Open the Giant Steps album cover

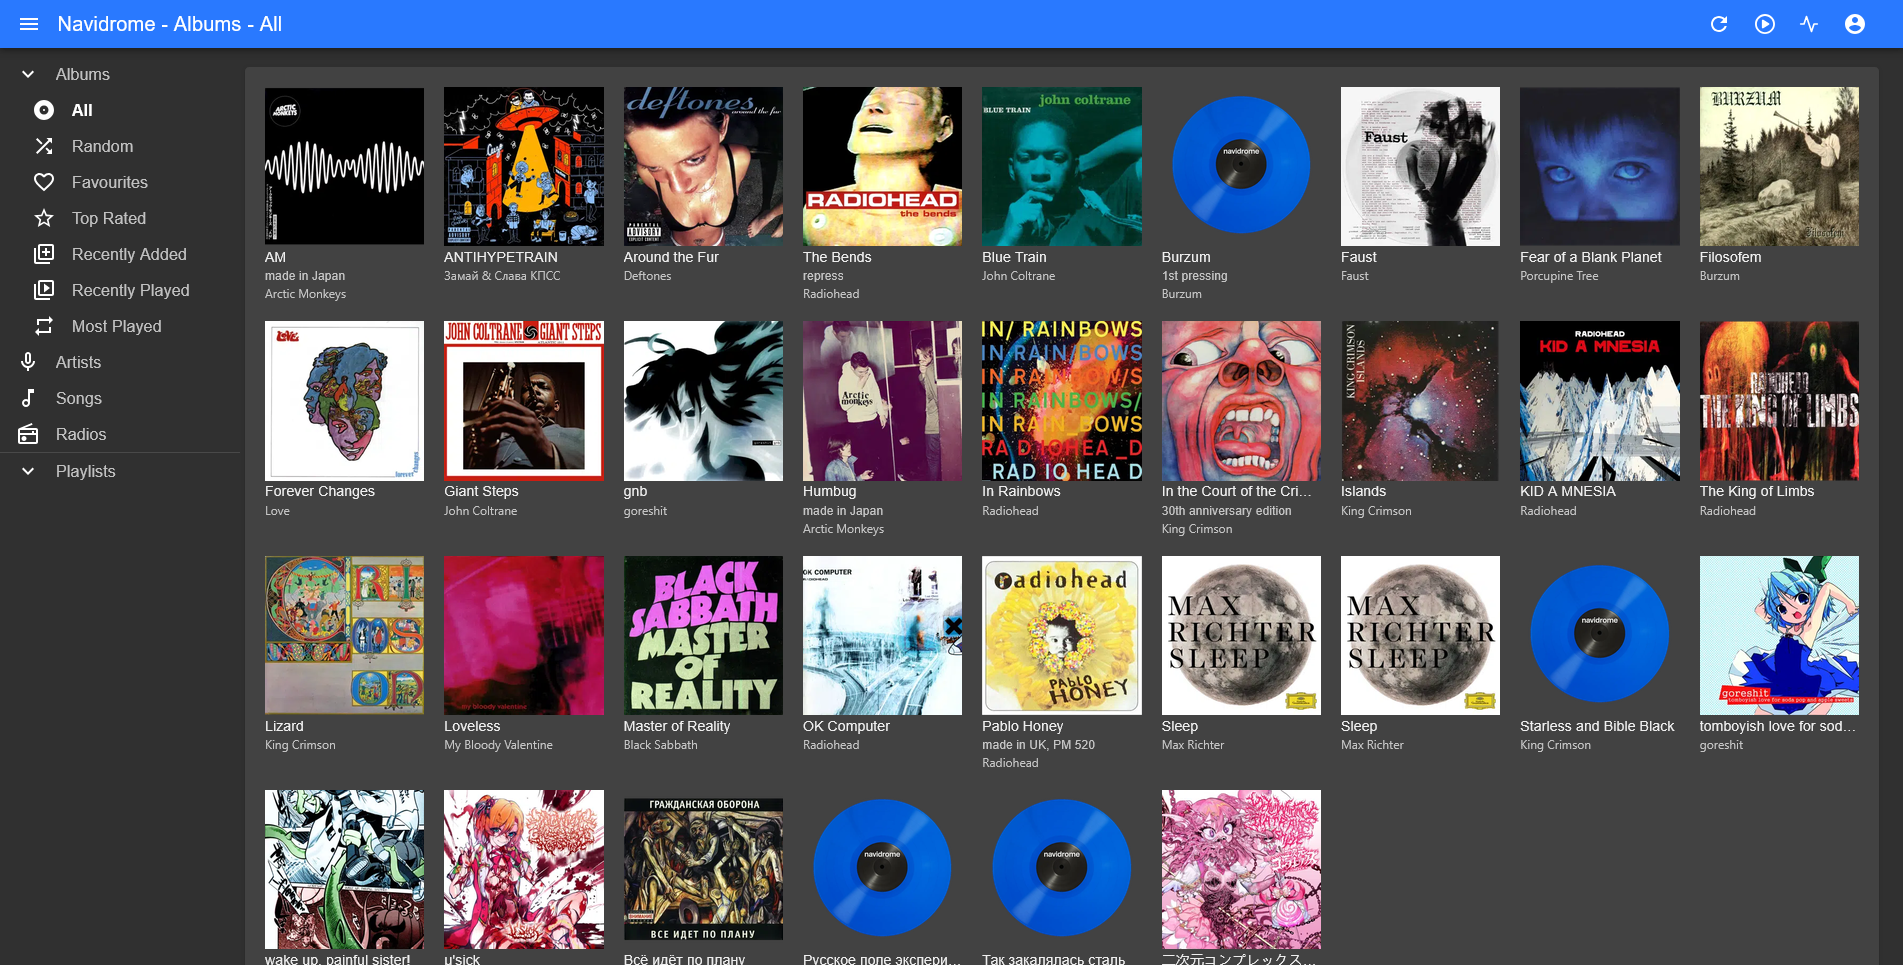(x=524, y=401)
